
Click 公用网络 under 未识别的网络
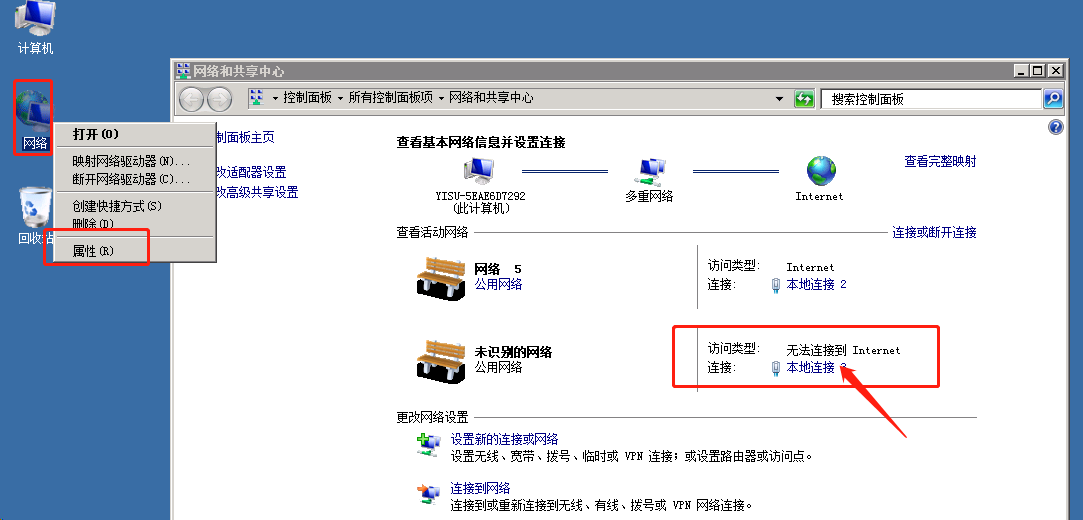click(498, 367)
